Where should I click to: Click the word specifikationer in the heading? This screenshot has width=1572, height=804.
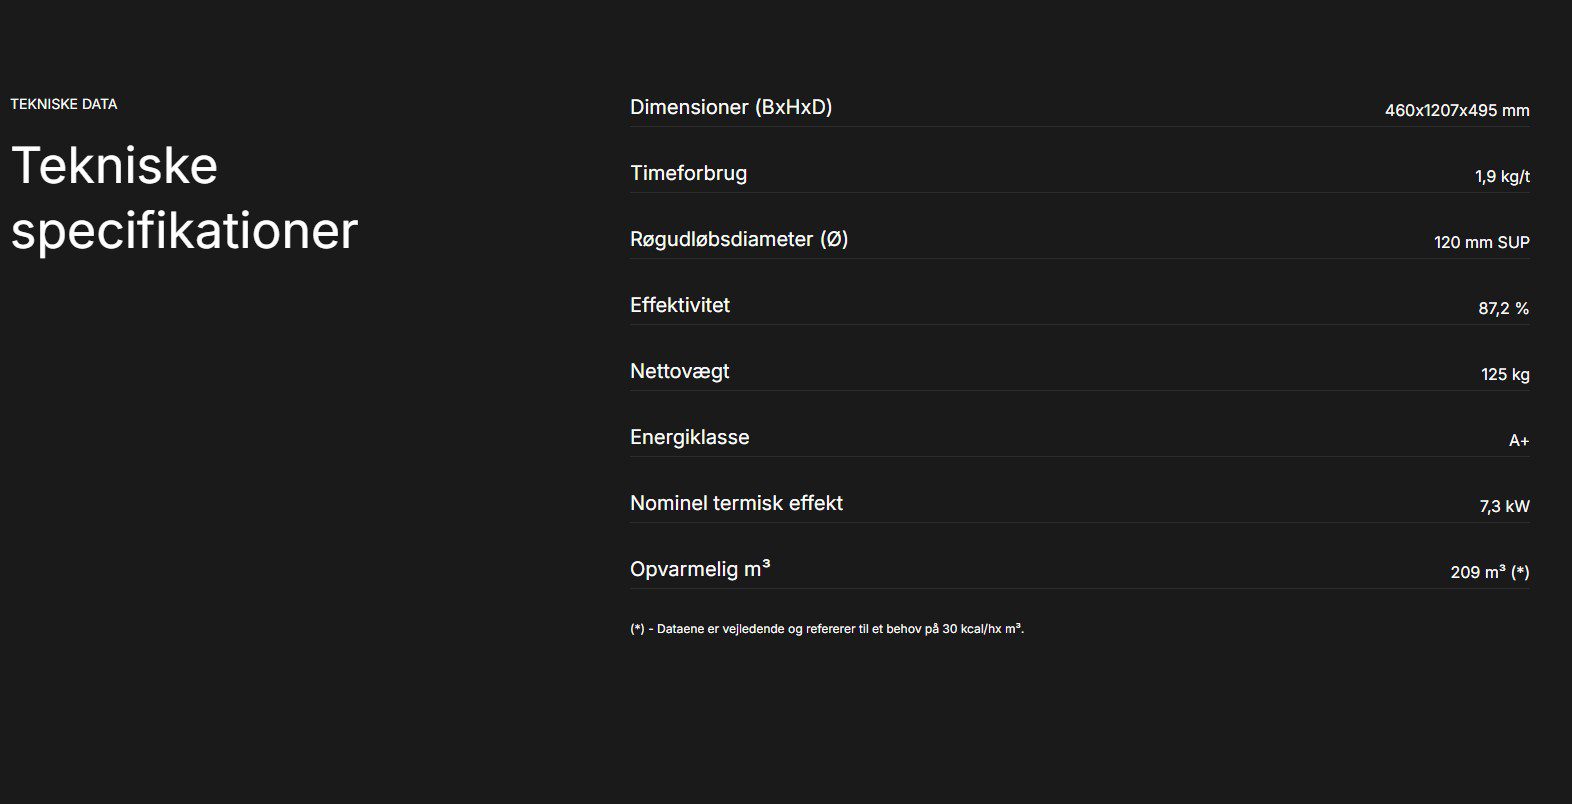tap(184, 231)
